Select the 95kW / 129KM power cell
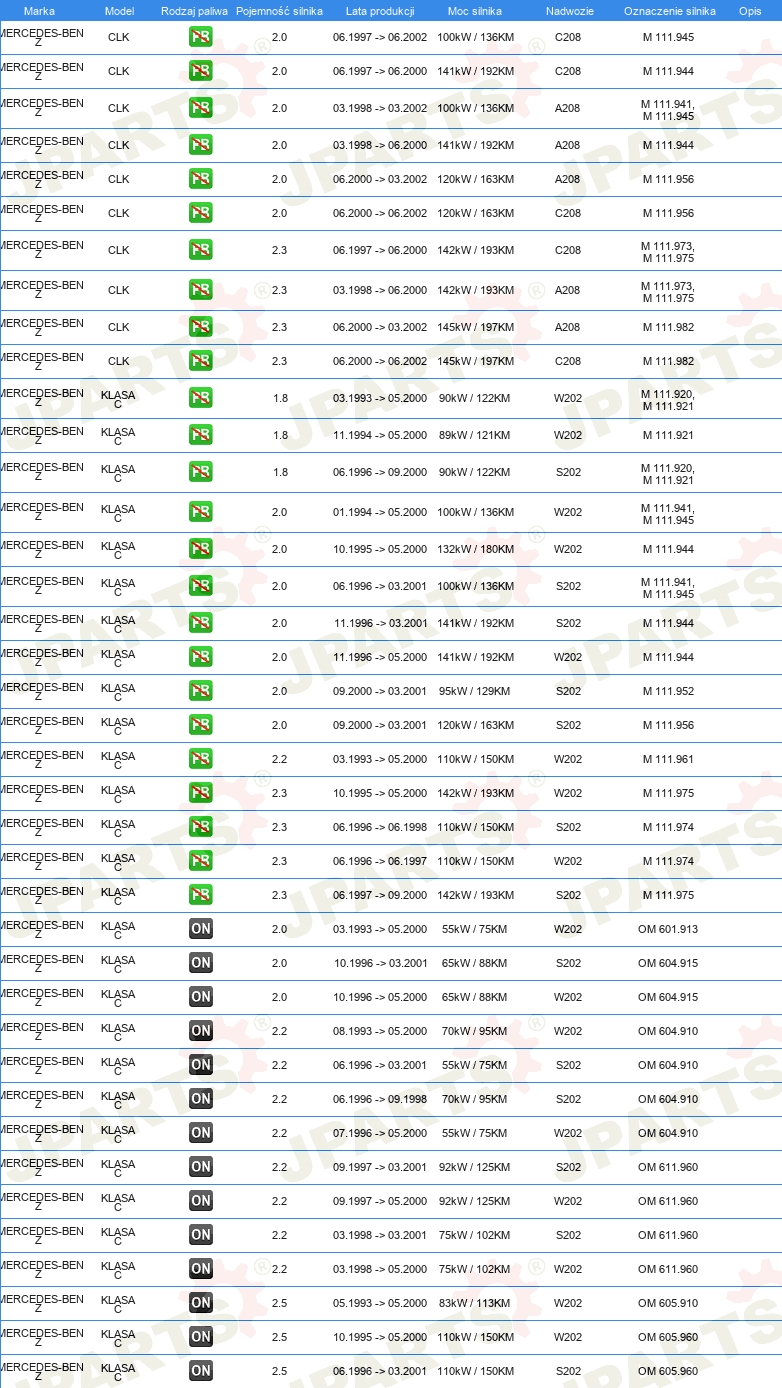782x1388 pixels. tap(475, 691)
